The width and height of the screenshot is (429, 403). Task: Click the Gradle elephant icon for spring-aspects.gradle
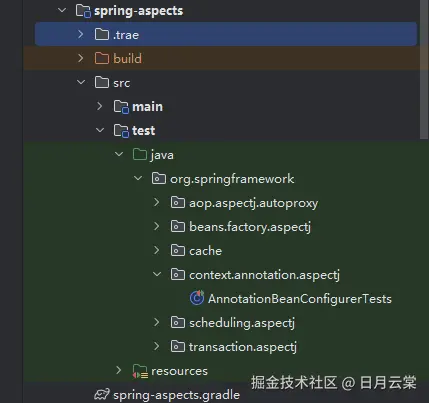coord(102,394)
